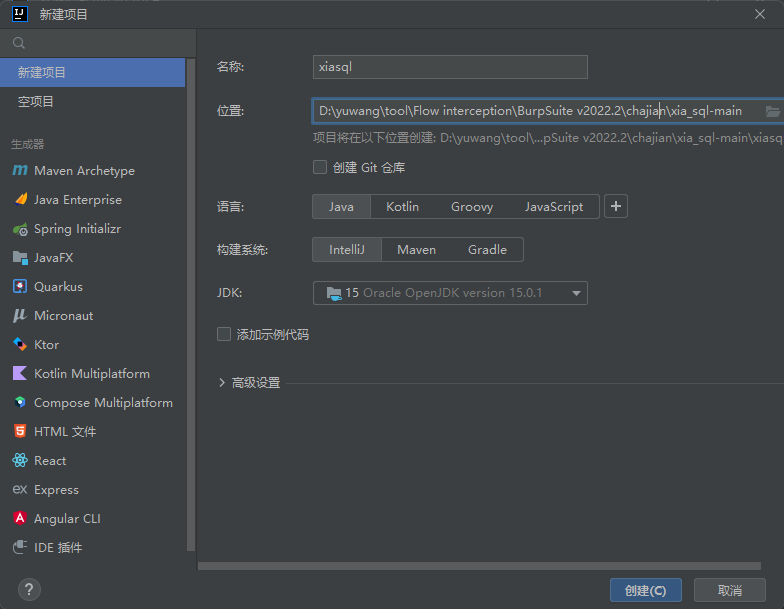Select Java as the language
784x609 pixels.
[x=341, y=206]
